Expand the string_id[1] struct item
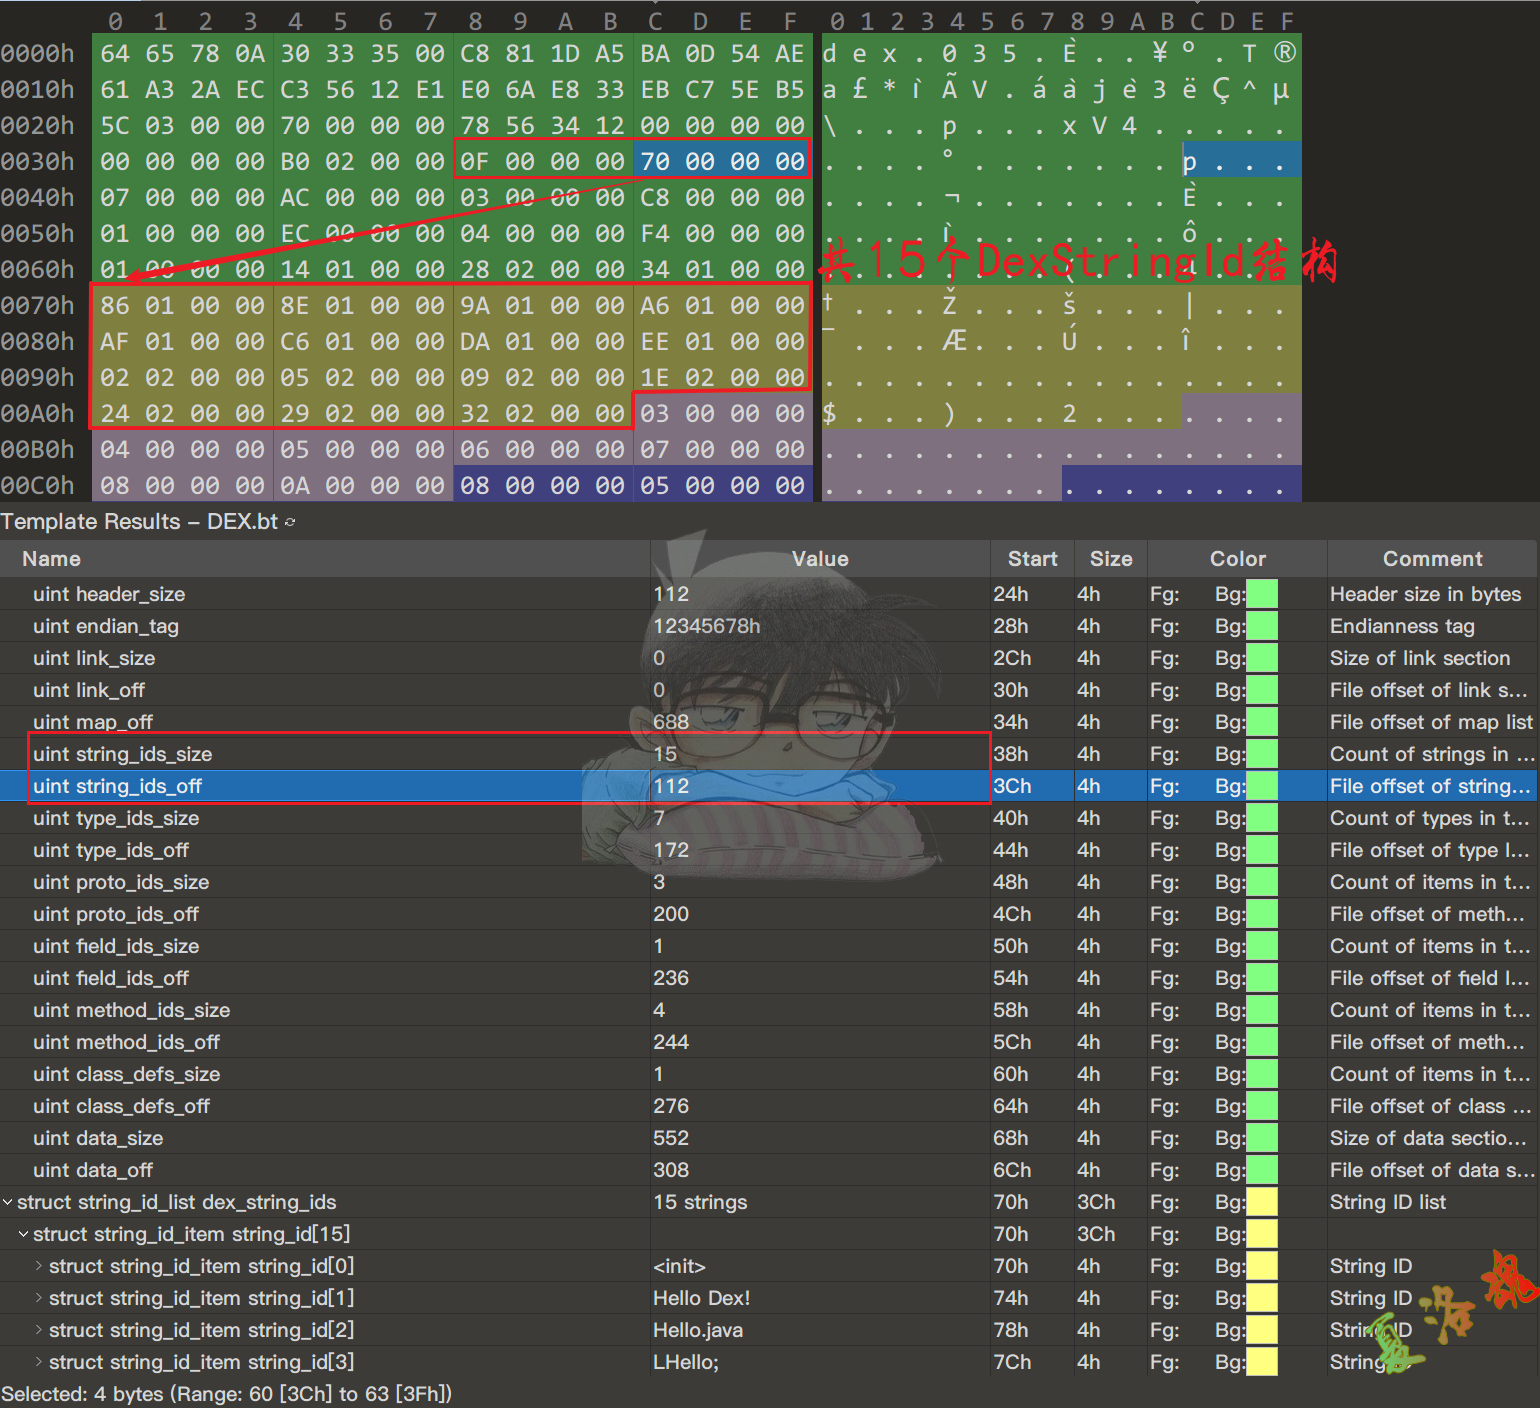 coord(39,1298)
